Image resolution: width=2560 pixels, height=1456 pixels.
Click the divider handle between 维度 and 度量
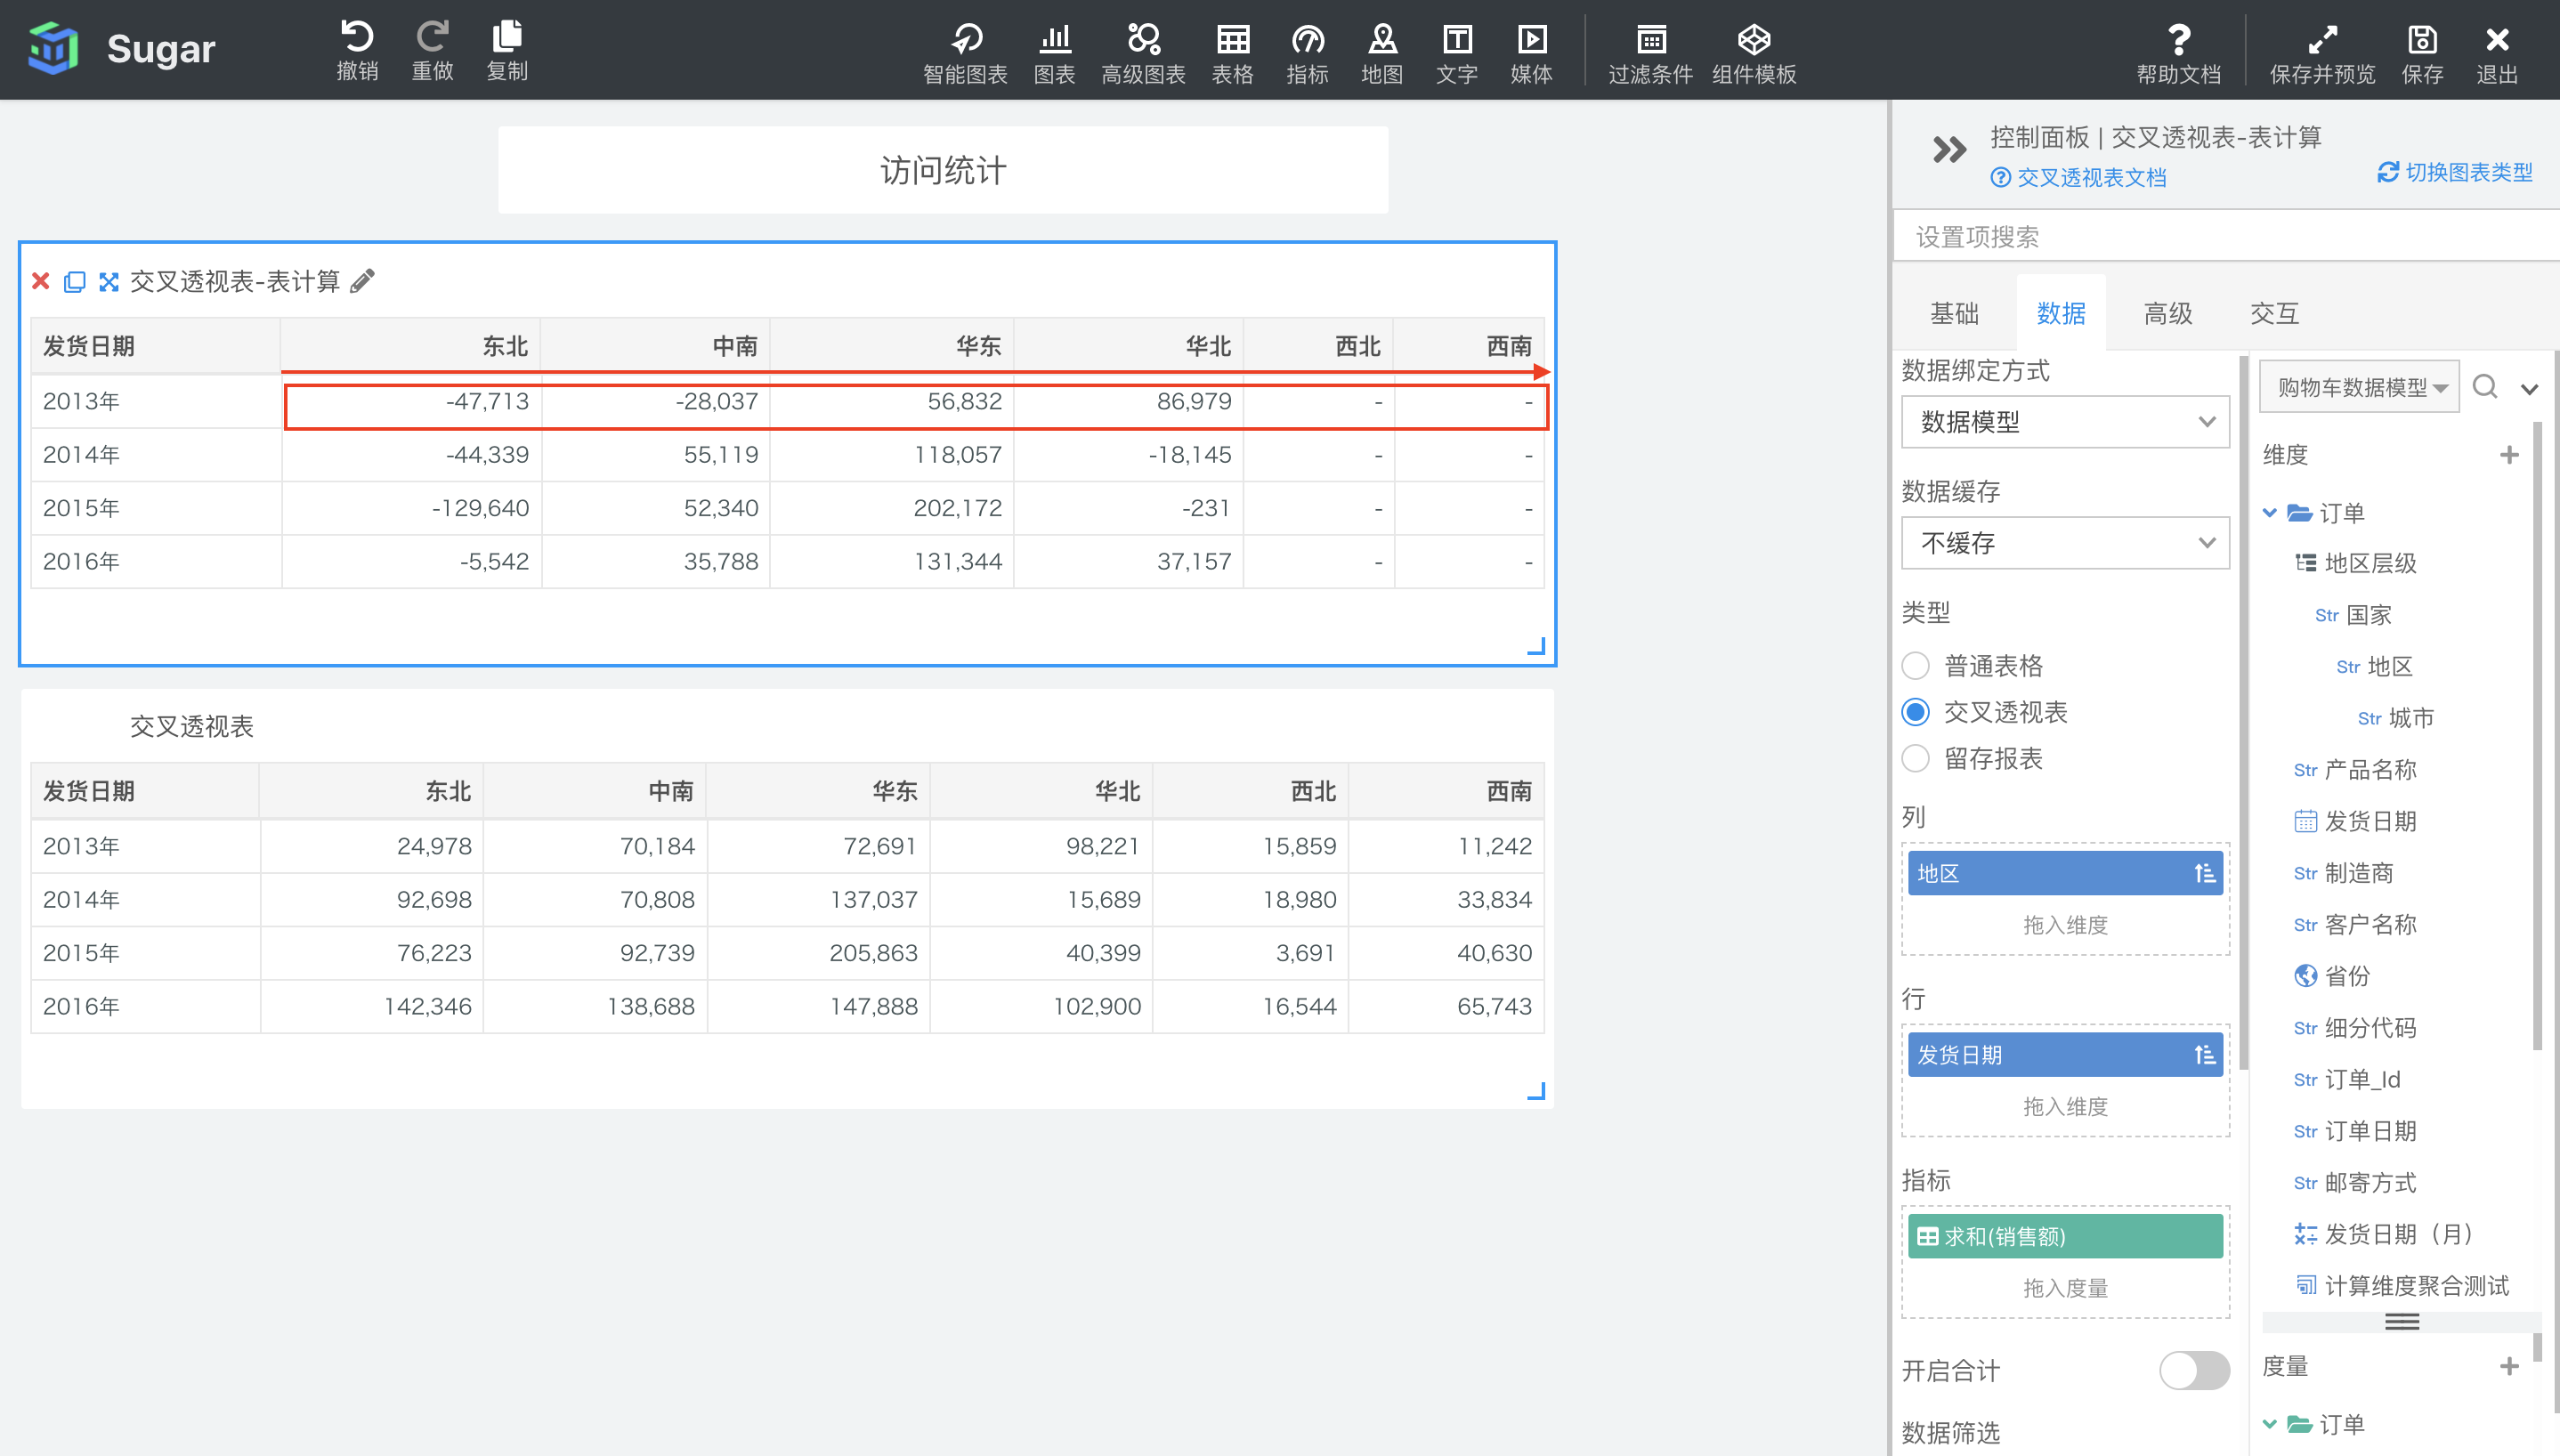pyautogui.click(x=2401, y=1322)
